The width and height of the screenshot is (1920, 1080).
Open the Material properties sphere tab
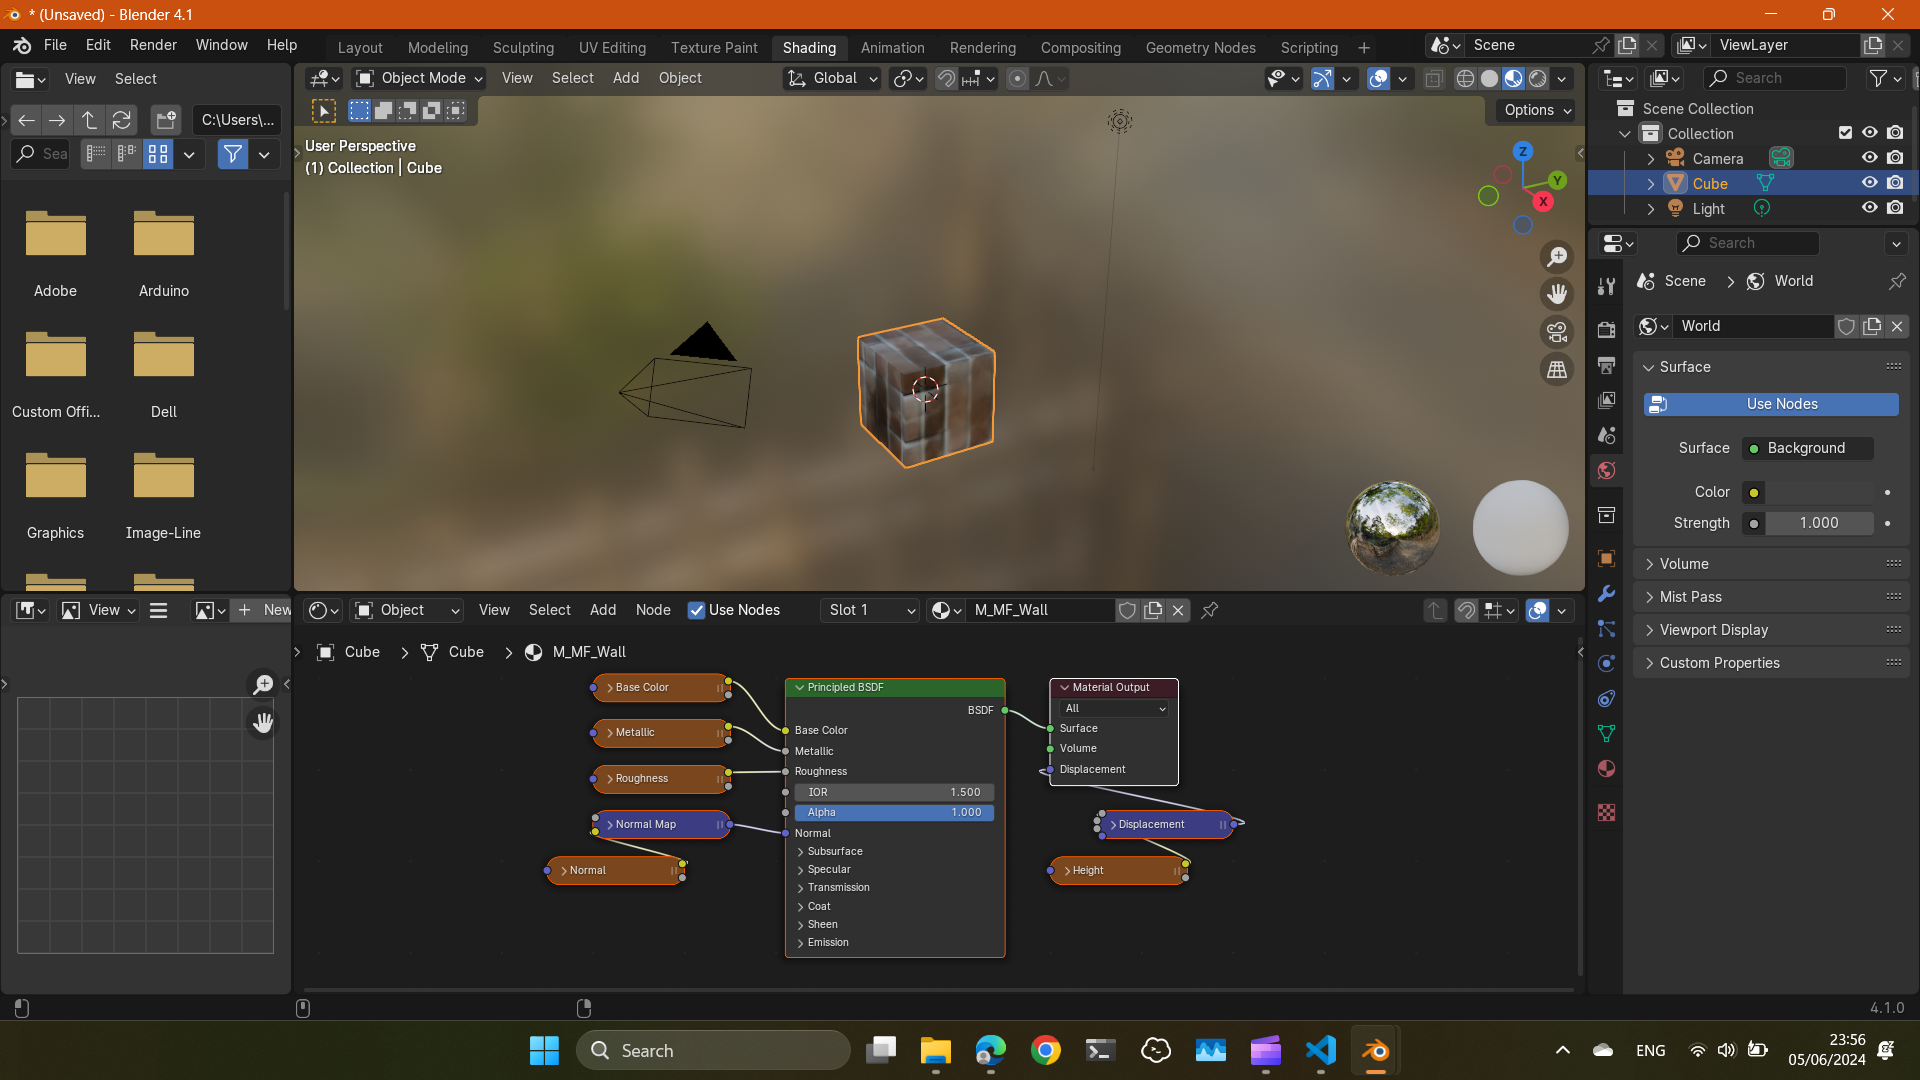pos(1606,768)
